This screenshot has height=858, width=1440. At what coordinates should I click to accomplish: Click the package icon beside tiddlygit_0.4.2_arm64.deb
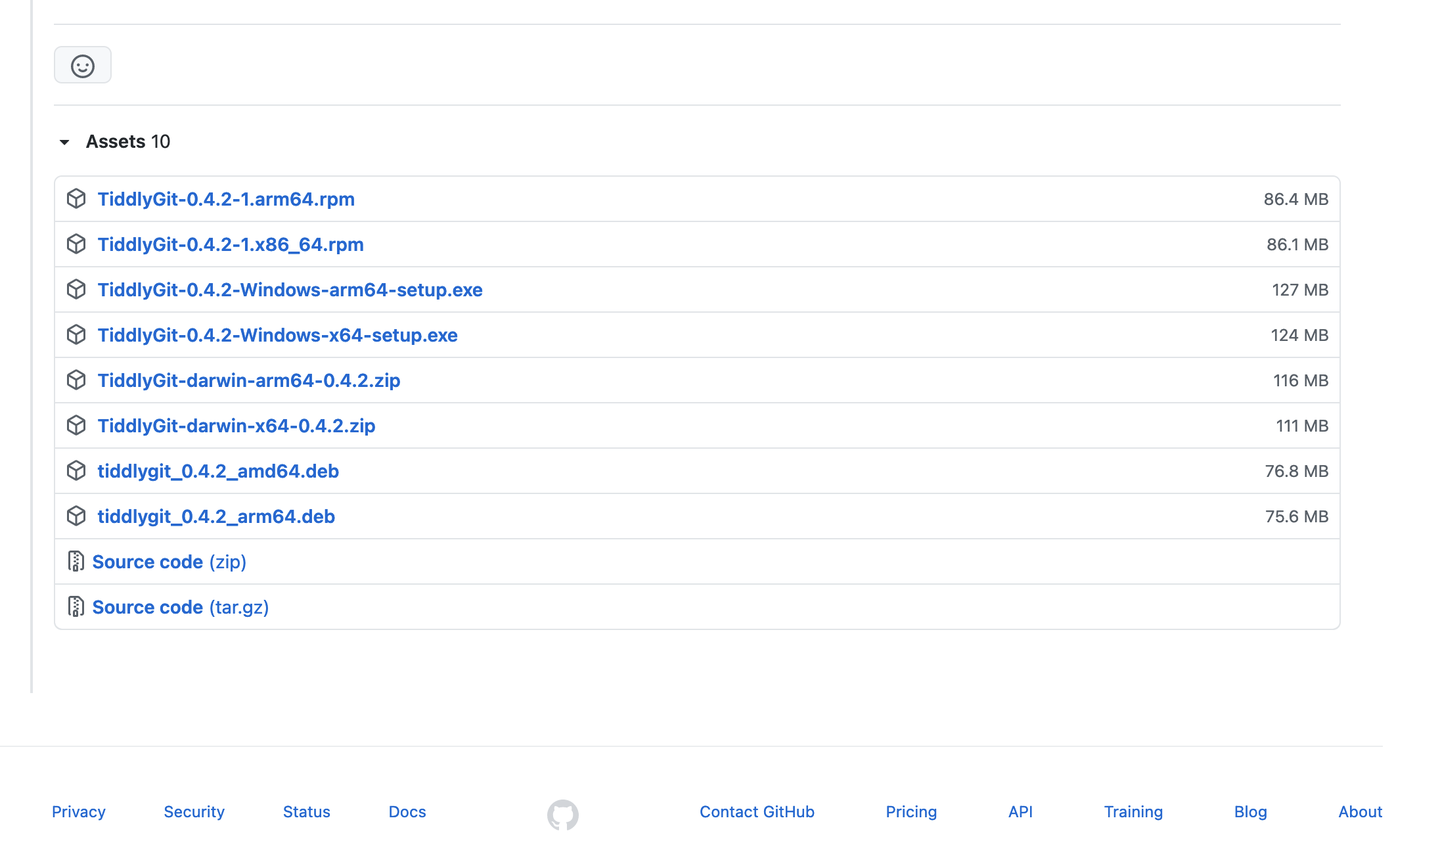(76, 516)
